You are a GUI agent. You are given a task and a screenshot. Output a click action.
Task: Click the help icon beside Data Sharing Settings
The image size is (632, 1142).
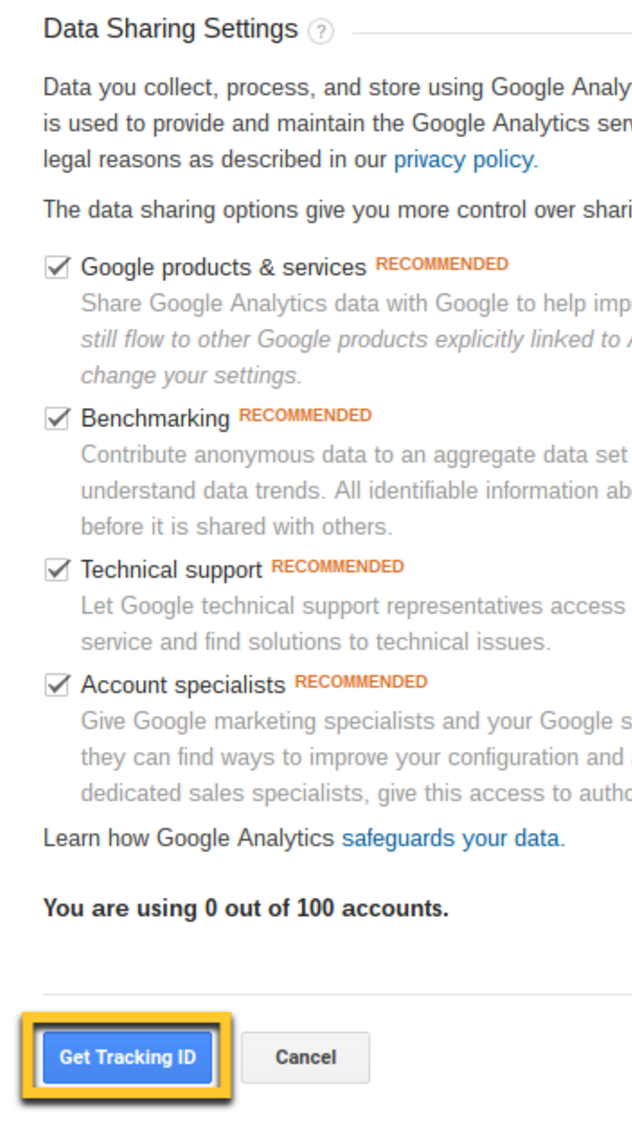tap(320, 32)
